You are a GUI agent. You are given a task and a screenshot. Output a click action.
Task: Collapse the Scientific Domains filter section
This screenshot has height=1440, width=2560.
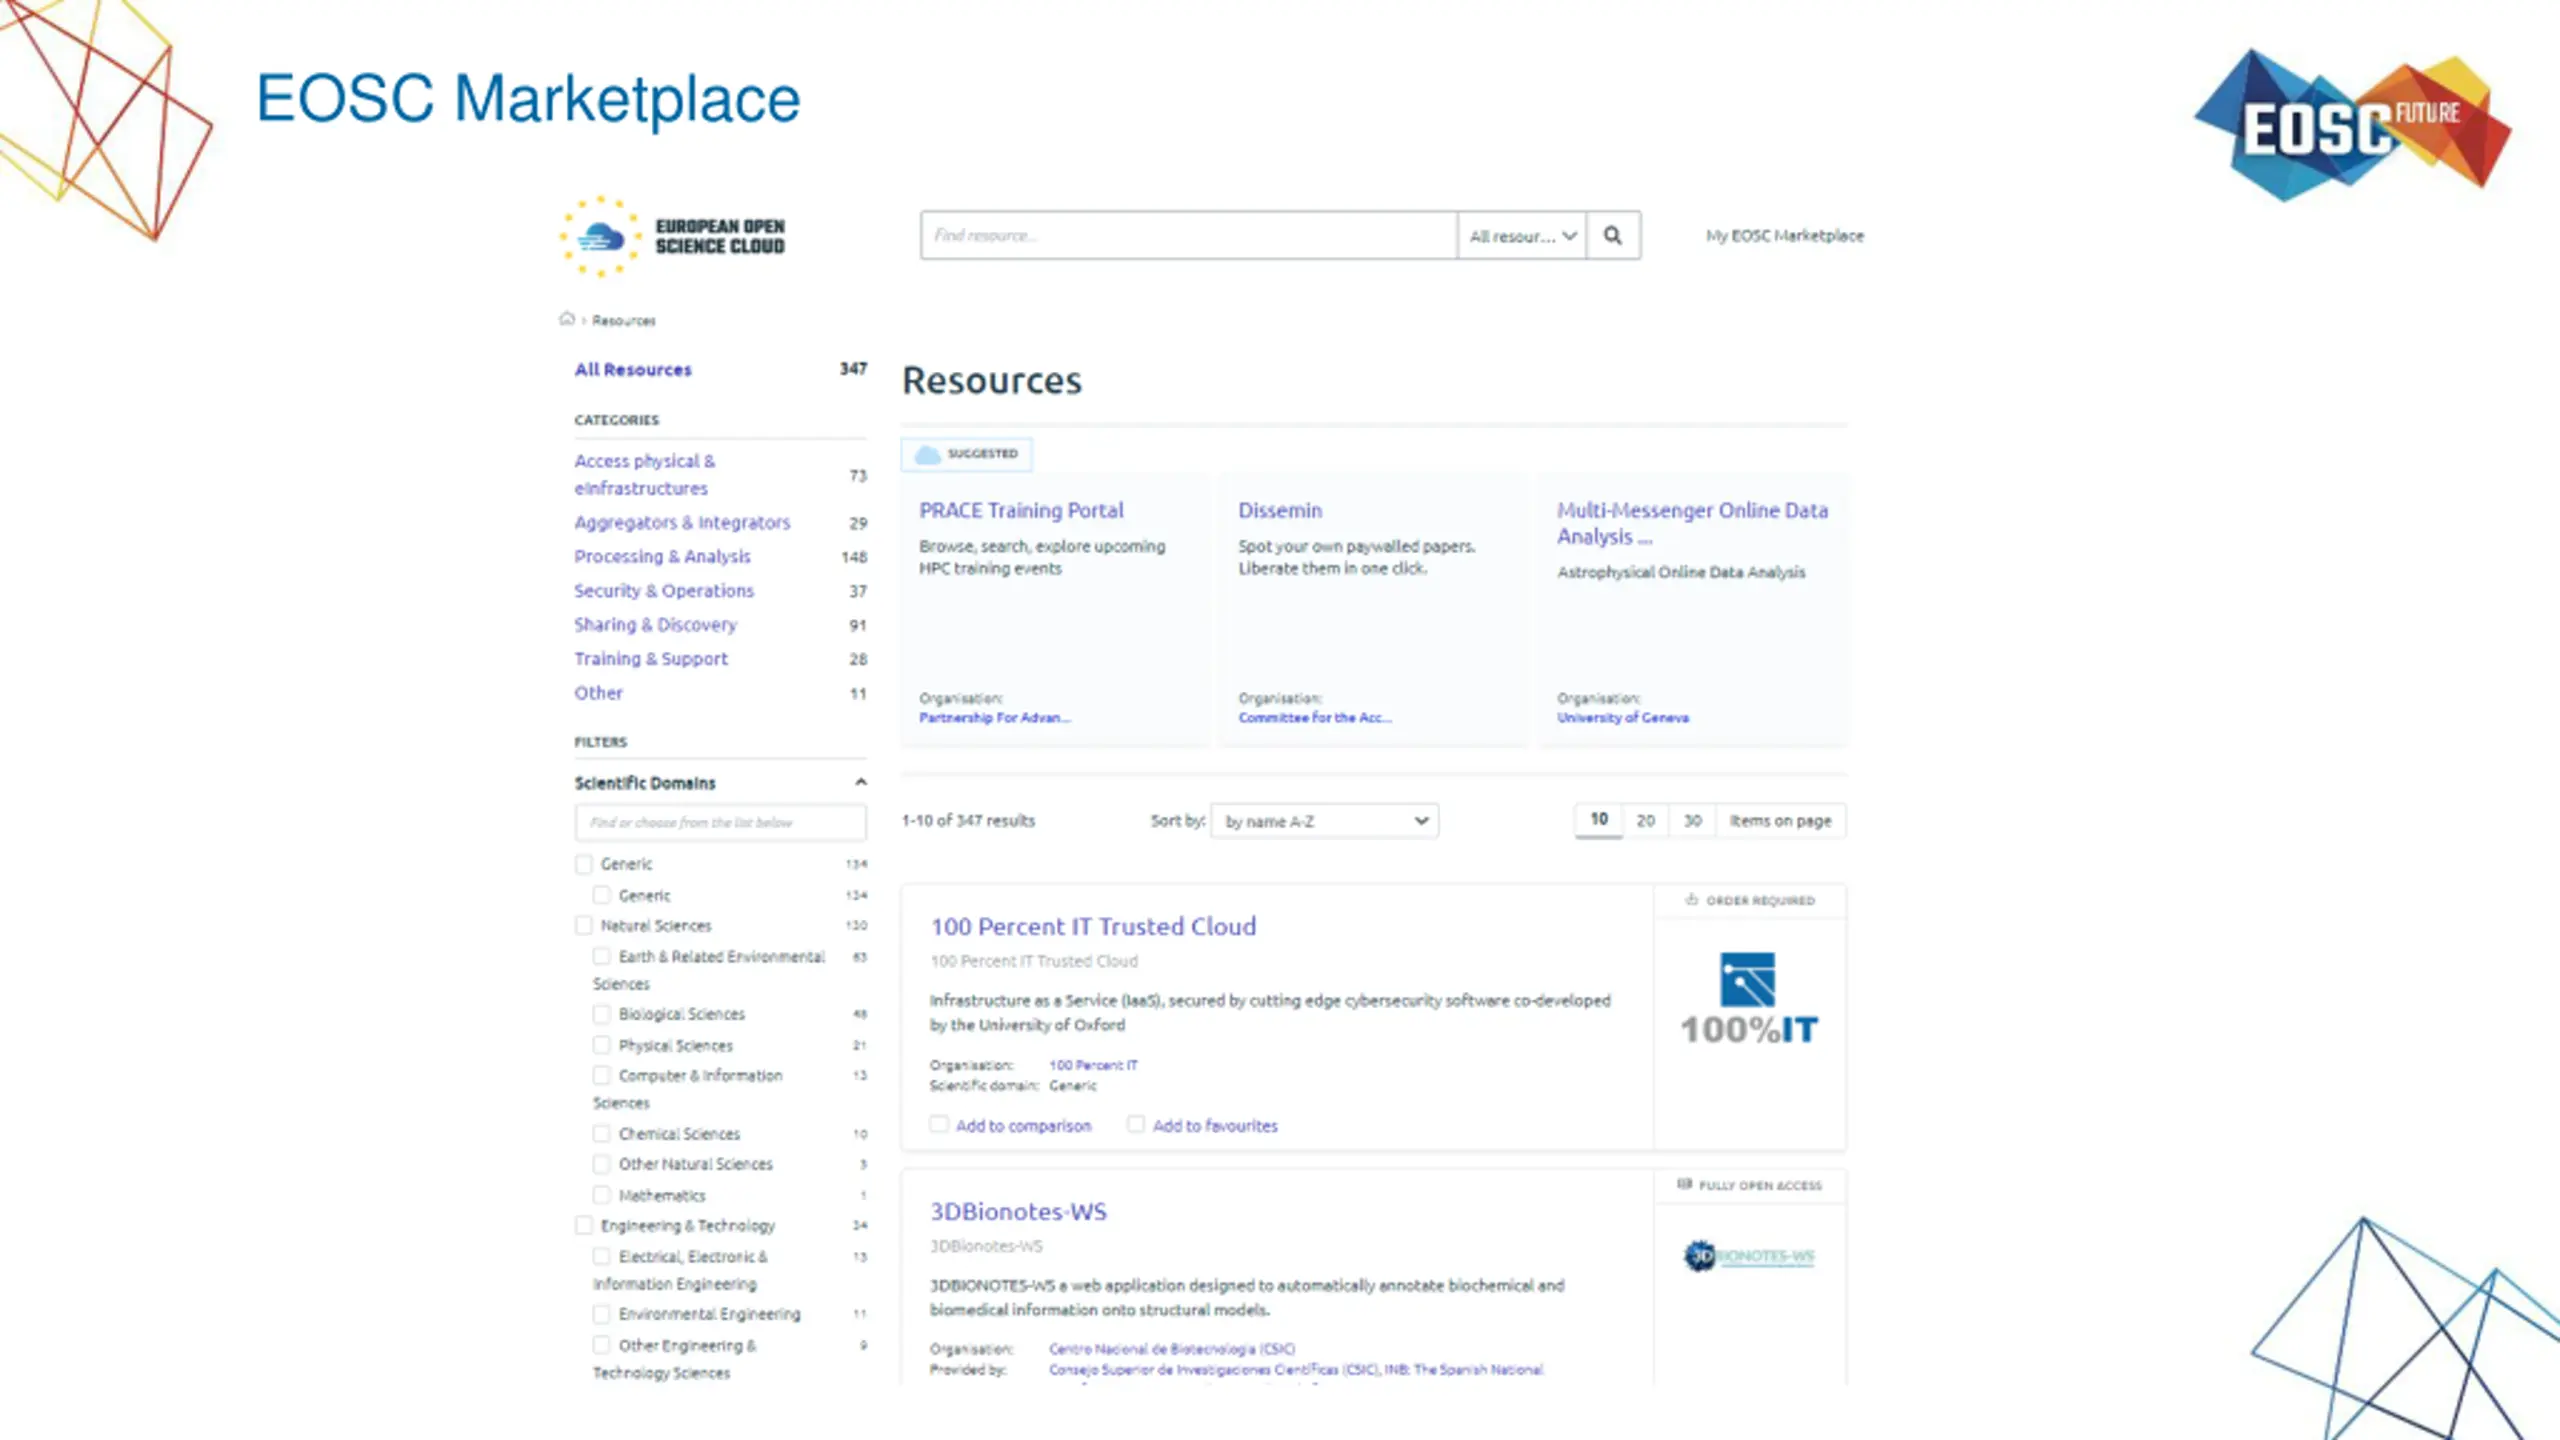[x=860, y=782]
